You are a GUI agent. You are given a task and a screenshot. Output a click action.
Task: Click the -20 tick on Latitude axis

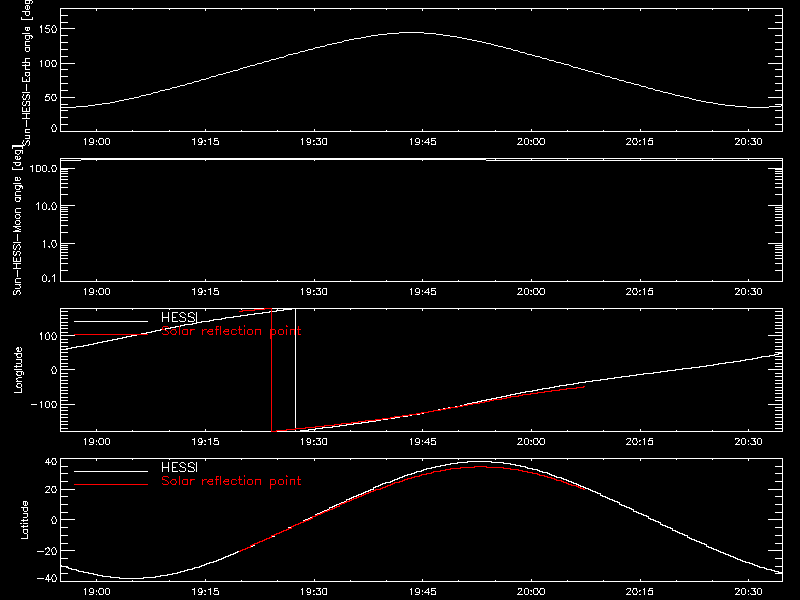[47, 551]
